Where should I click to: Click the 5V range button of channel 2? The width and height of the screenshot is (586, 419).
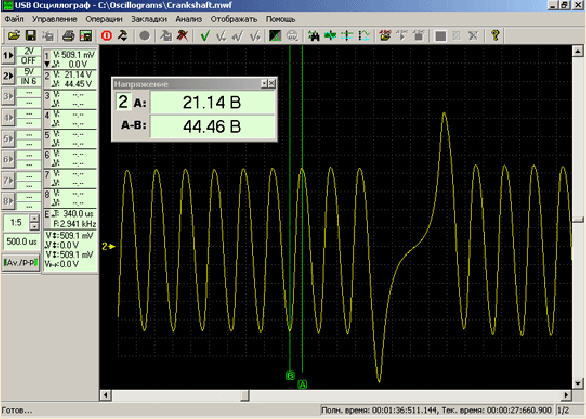point(29,71)
